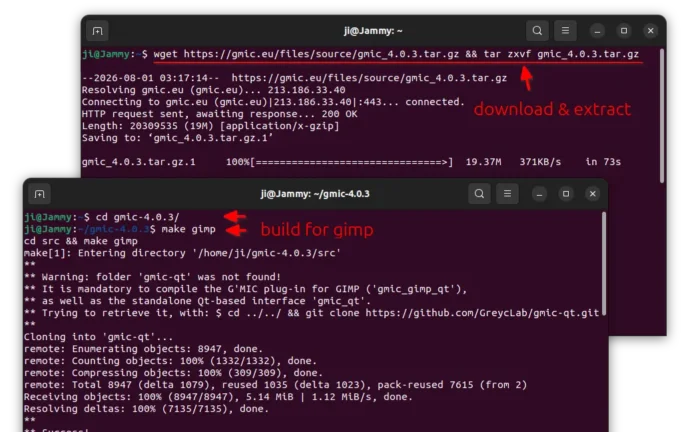
Task: Click 'remote: Compressing objects: 100%' line
Action: 173,373
